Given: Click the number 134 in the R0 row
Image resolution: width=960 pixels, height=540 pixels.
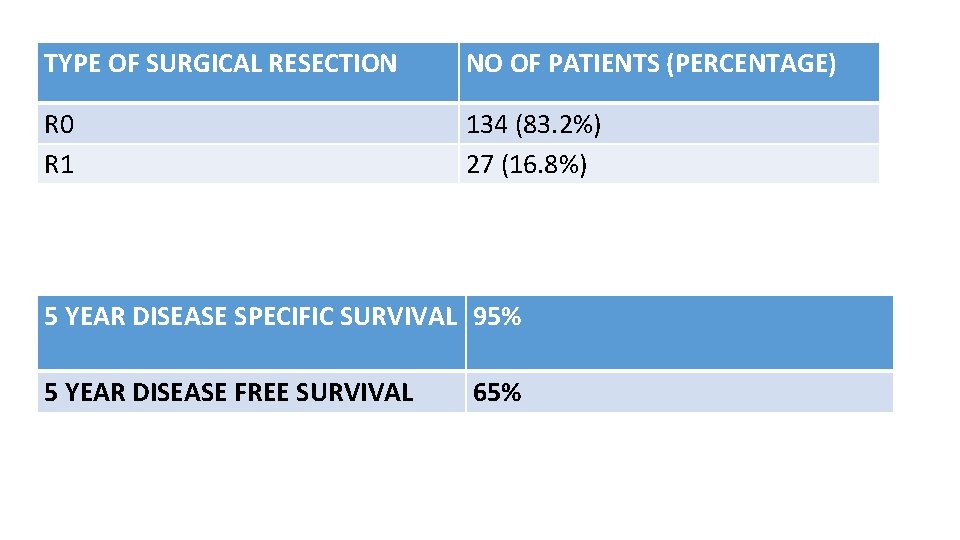Looking at the screenshot, I should click(487, 126).
